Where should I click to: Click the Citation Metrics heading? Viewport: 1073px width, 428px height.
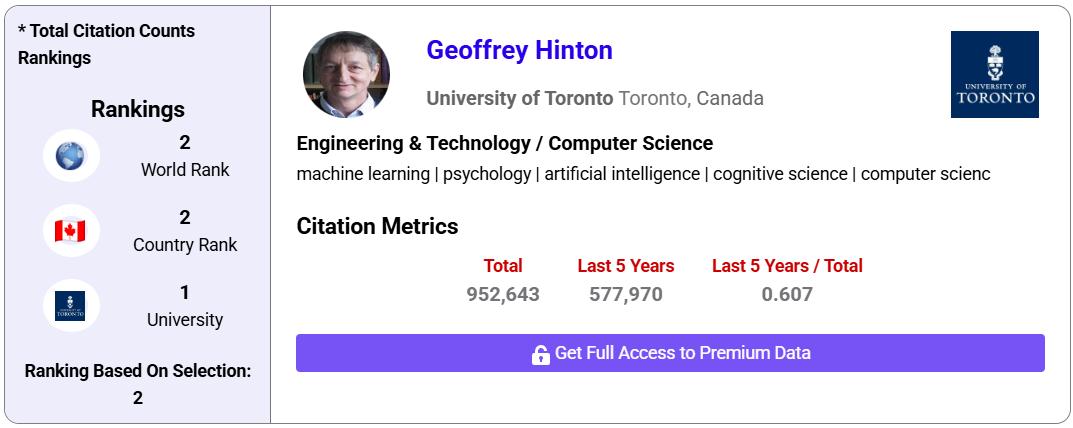point(377,226)
